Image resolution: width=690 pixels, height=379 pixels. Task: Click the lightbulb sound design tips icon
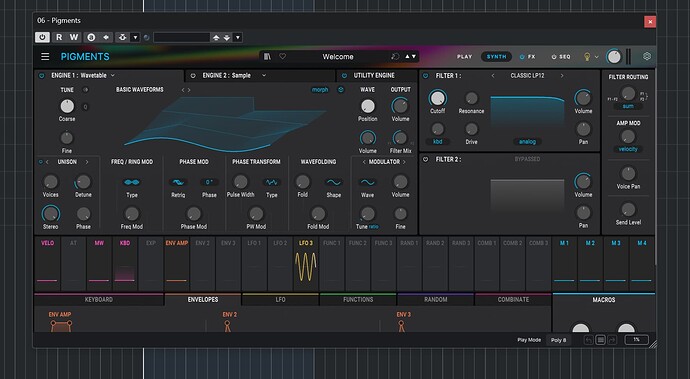[x=587, y=56]
